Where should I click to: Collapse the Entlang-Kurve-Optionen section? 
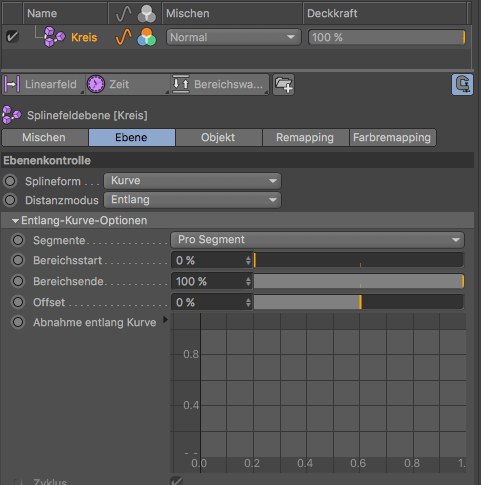point(15,221)
